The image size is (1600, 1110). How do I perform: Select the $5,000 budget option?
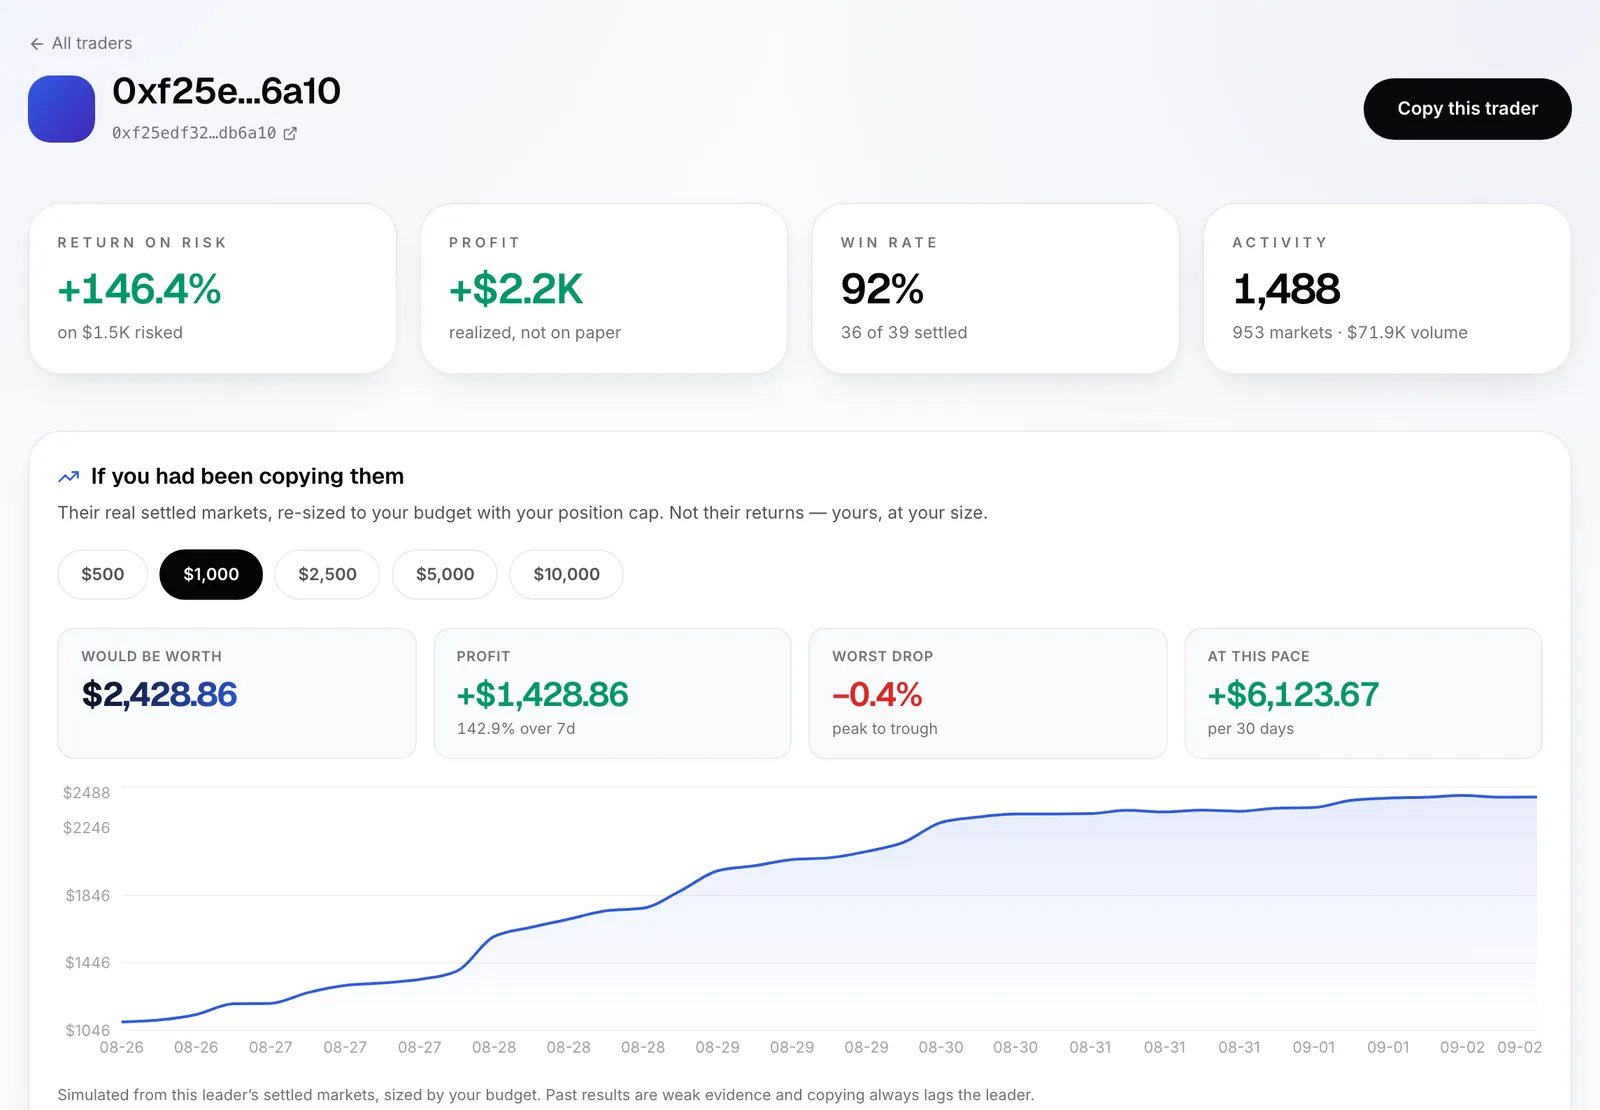[x=445, y=575]
